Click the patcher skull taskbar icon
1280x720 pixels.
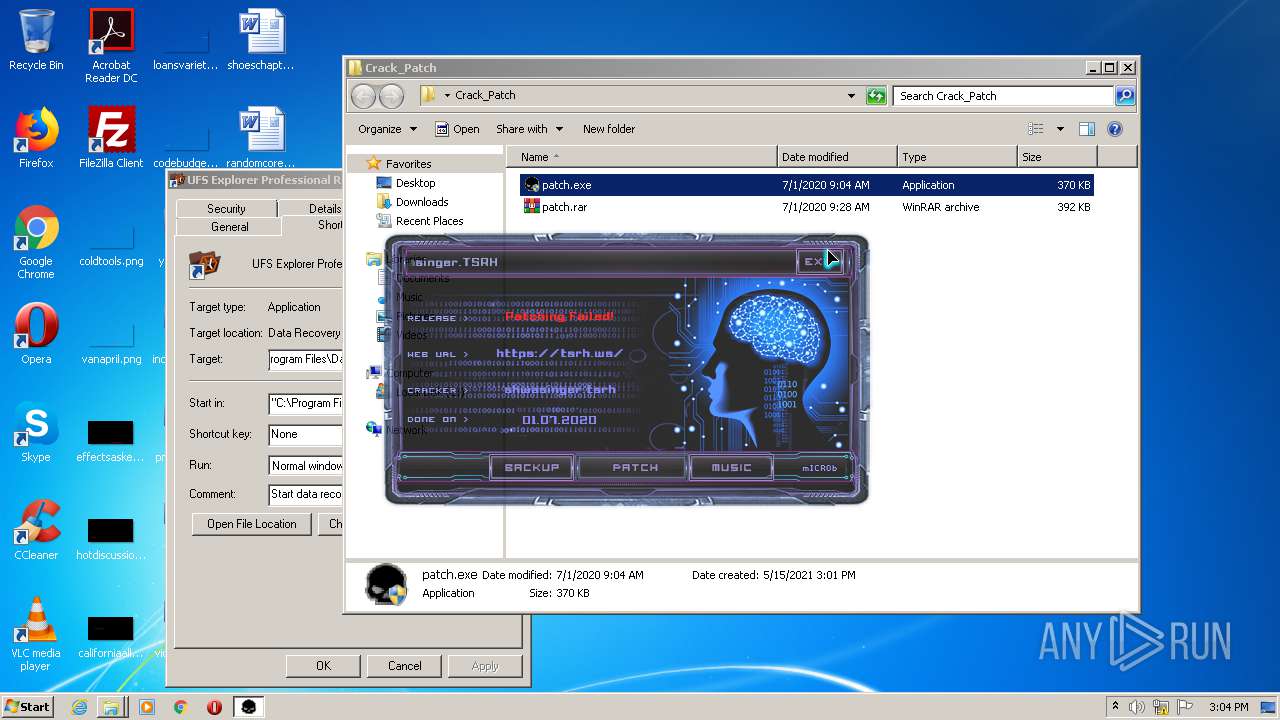tap(248, 707)
